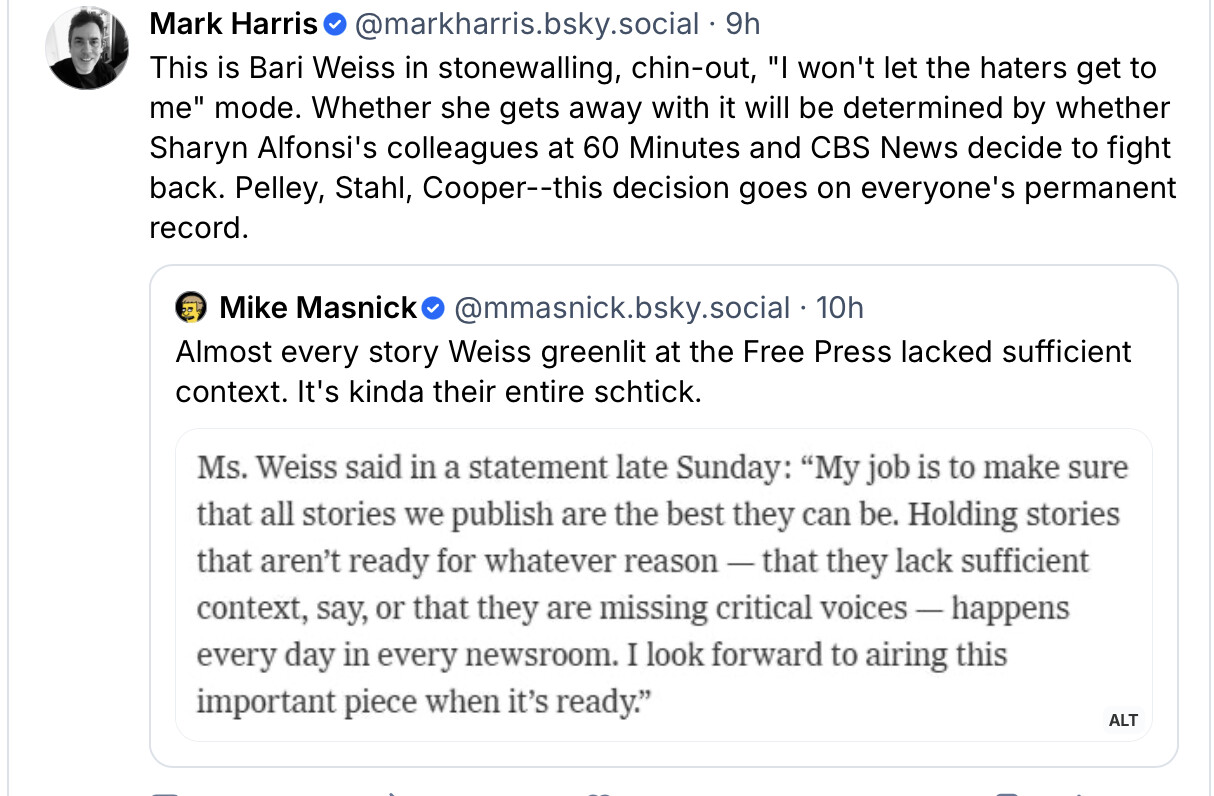Open the @markharris.bsky.social handle link
The height and width of the screenshot is (796, 1214).
click(526, 23)
